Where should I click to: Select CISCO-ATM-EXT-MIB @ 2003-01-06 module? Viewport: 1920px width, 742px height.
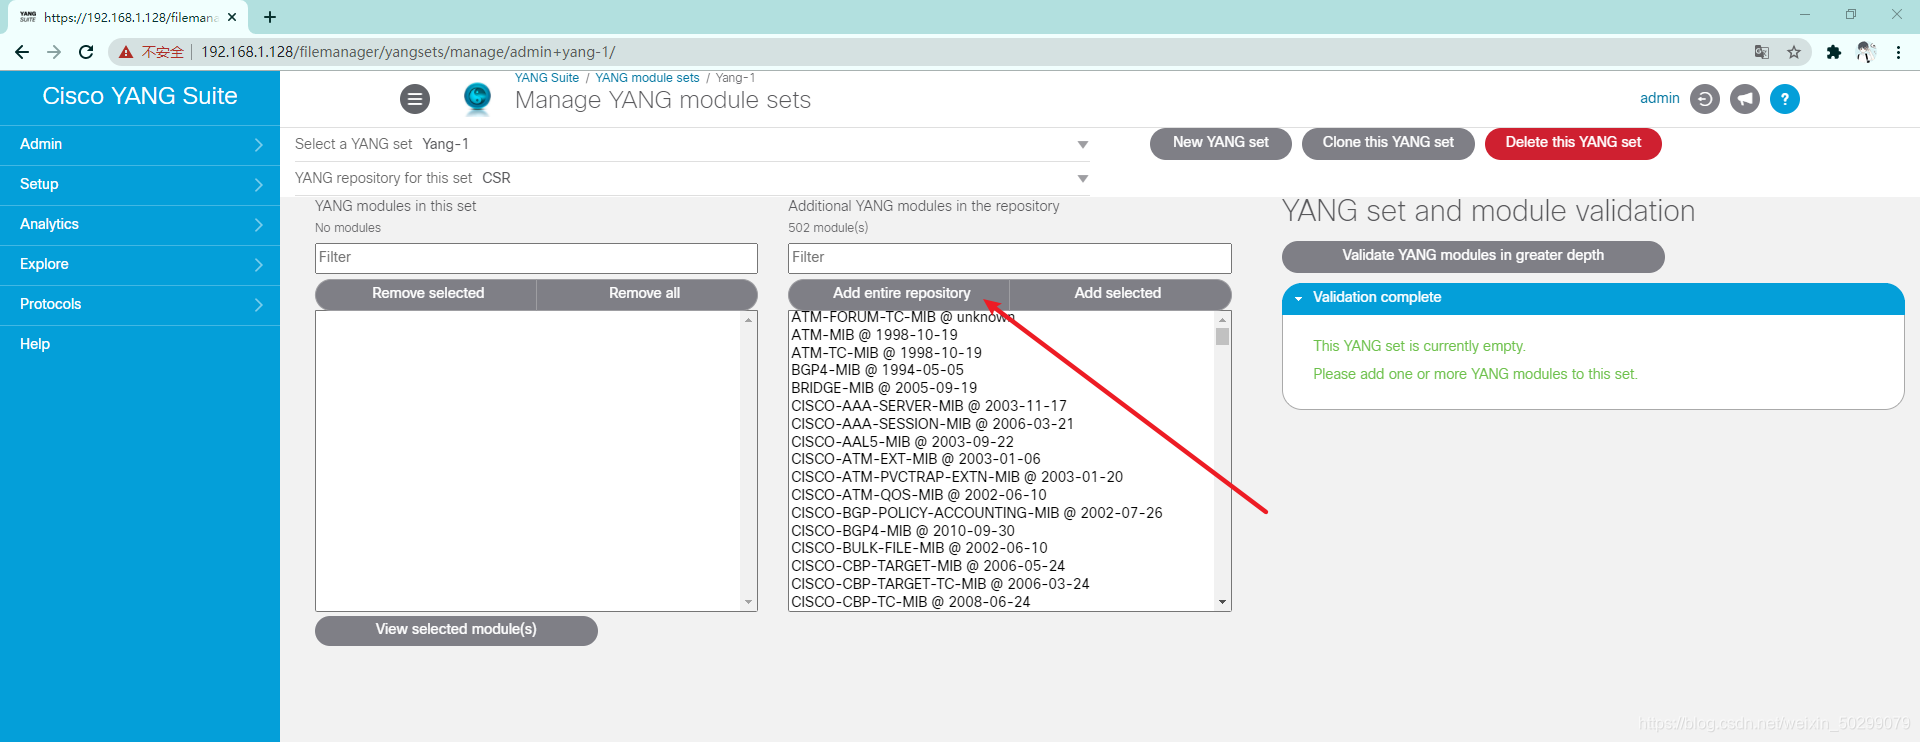point(1001,459)
